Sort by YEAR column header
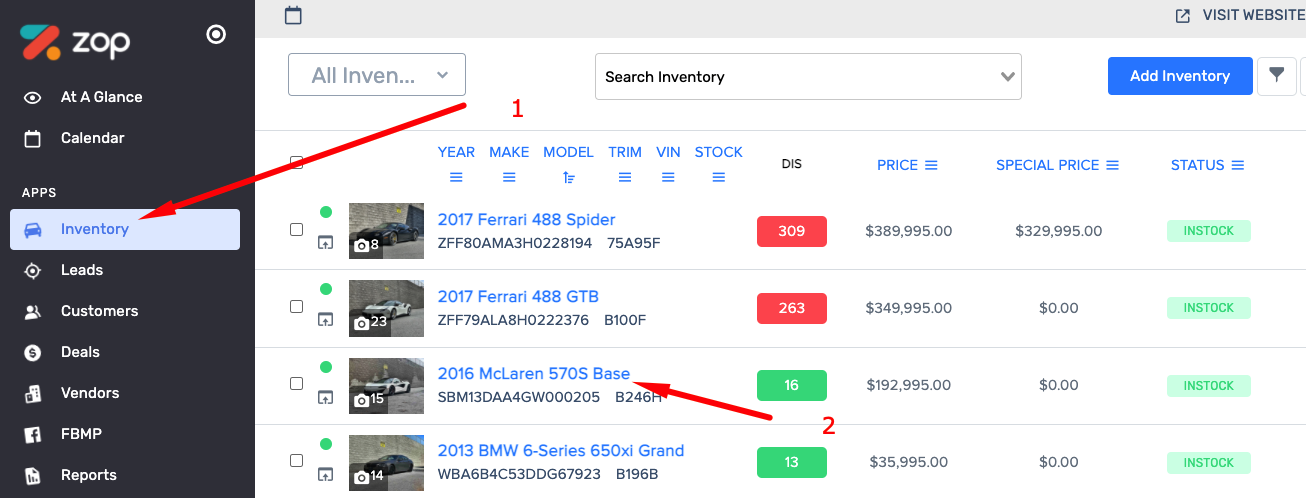This screenshot has width=1306, height=498. [x=456, y=152]
